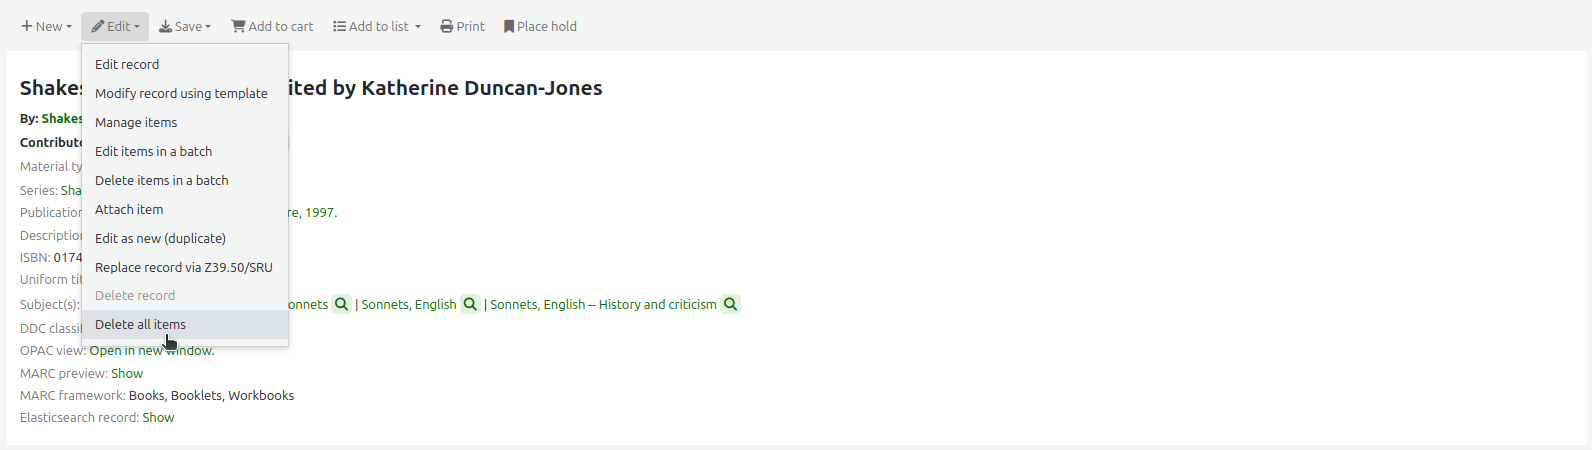Choose Edit items in a batch
This screenshot has height=450, width=1592.
click(153, 151)
